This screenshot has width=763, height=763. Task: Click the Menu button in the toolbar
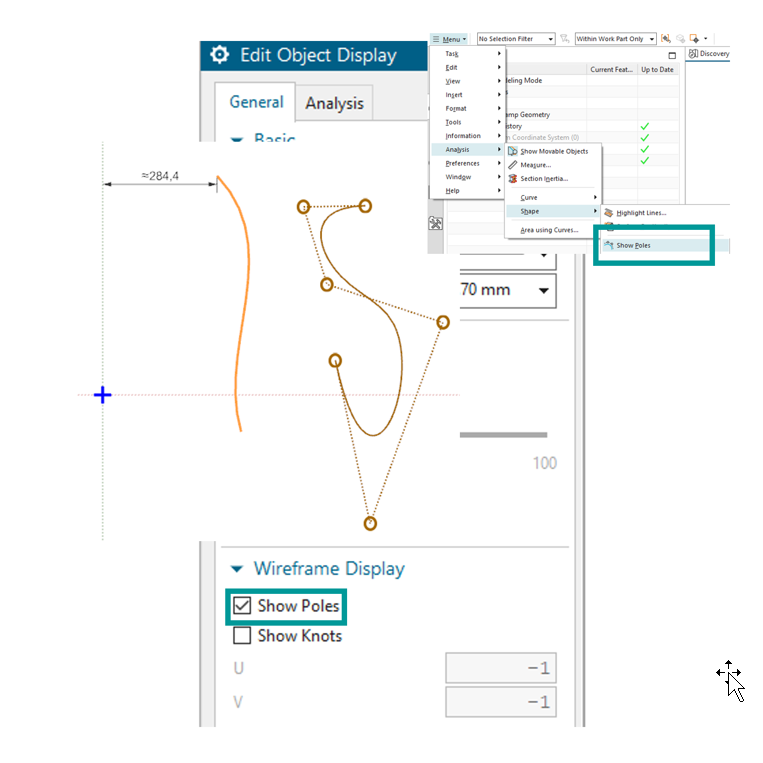[449, 39]
